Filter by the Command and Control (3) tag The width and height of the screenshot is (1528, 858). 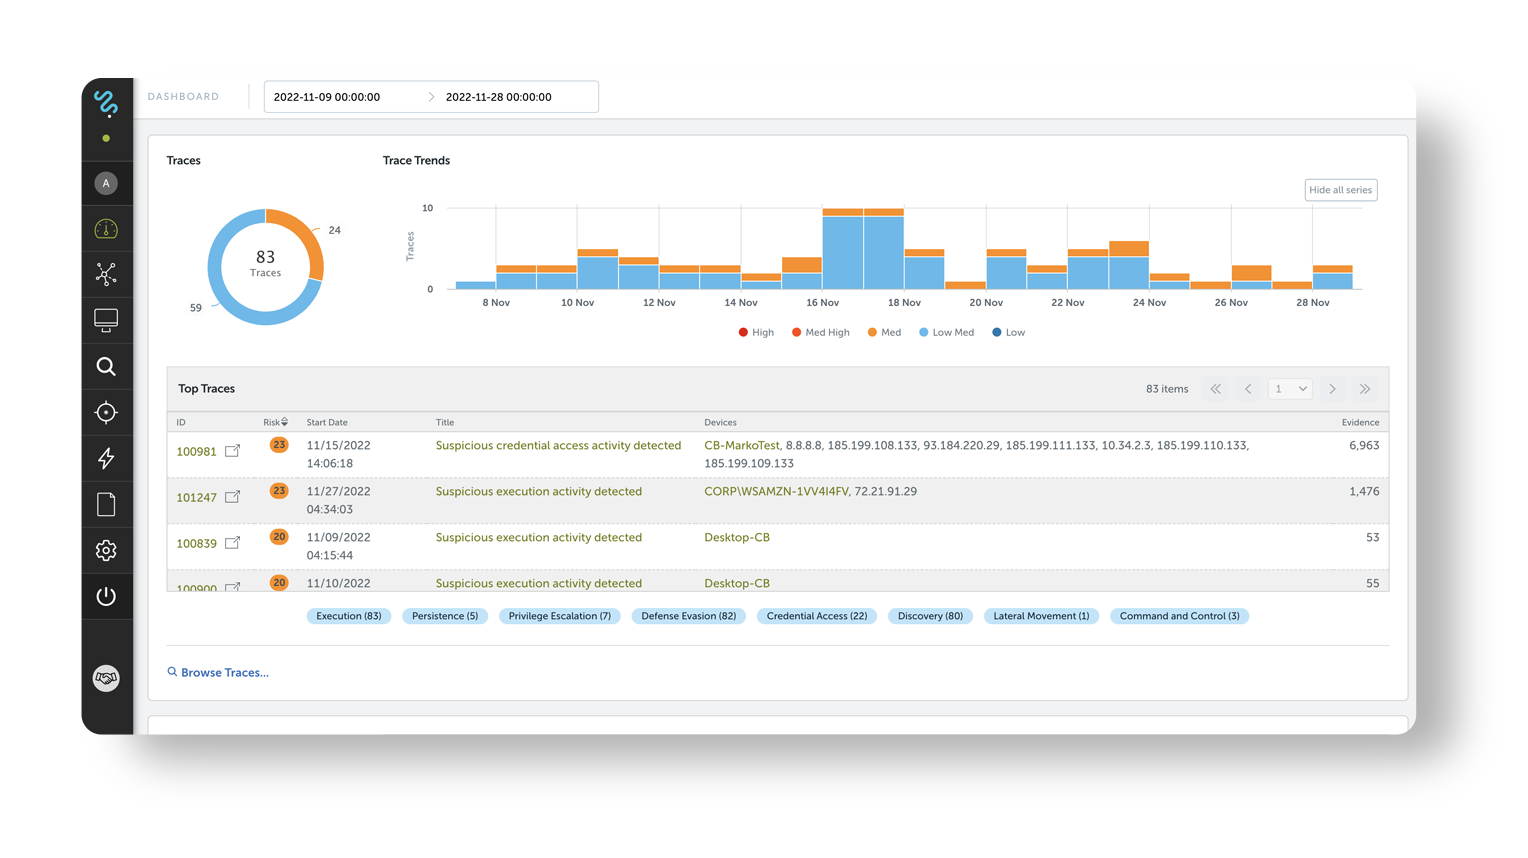(1179, 616)
